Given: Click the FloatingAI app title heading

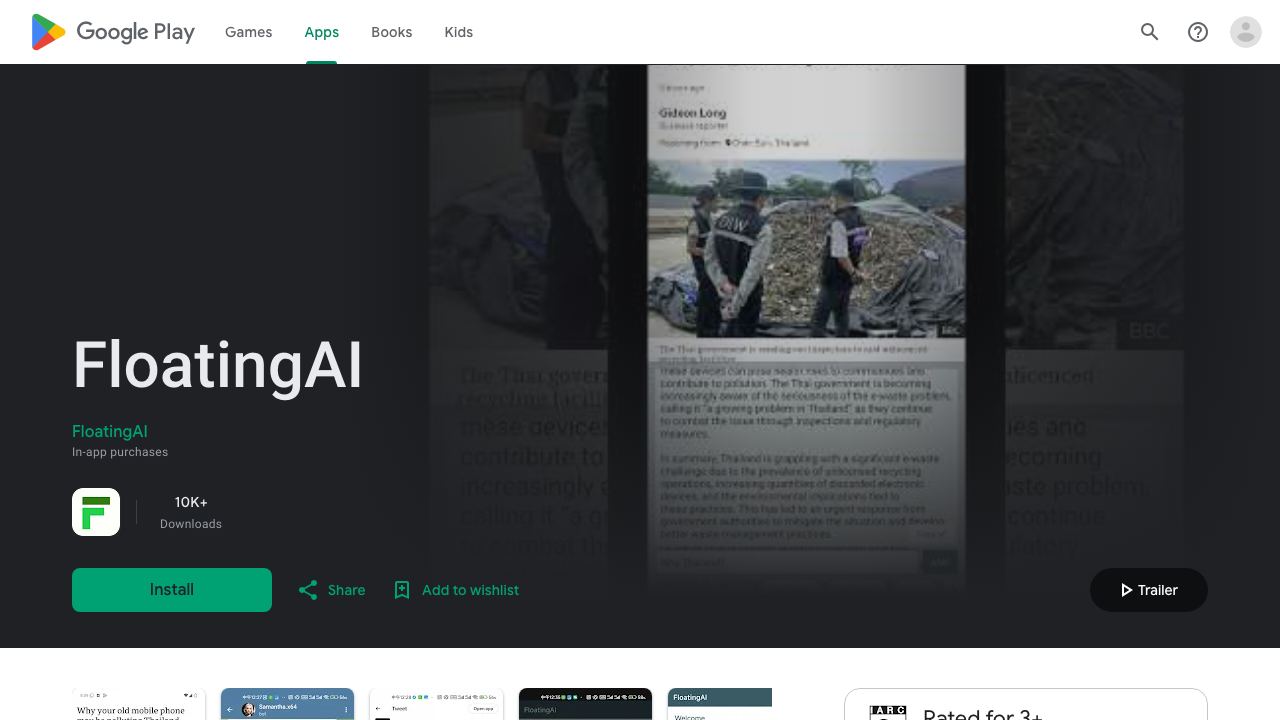Looking at the screenshot, I should [217, 365].
